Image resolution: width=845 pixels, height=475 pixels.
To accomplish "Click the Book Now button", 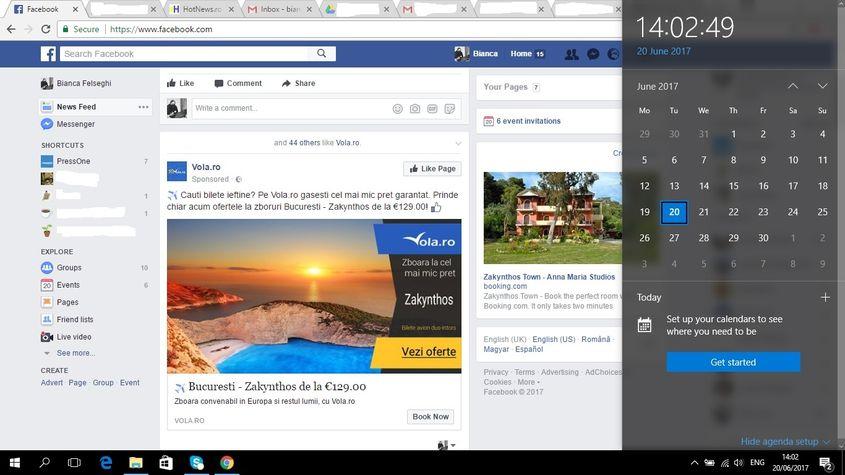I will (430, 417).
